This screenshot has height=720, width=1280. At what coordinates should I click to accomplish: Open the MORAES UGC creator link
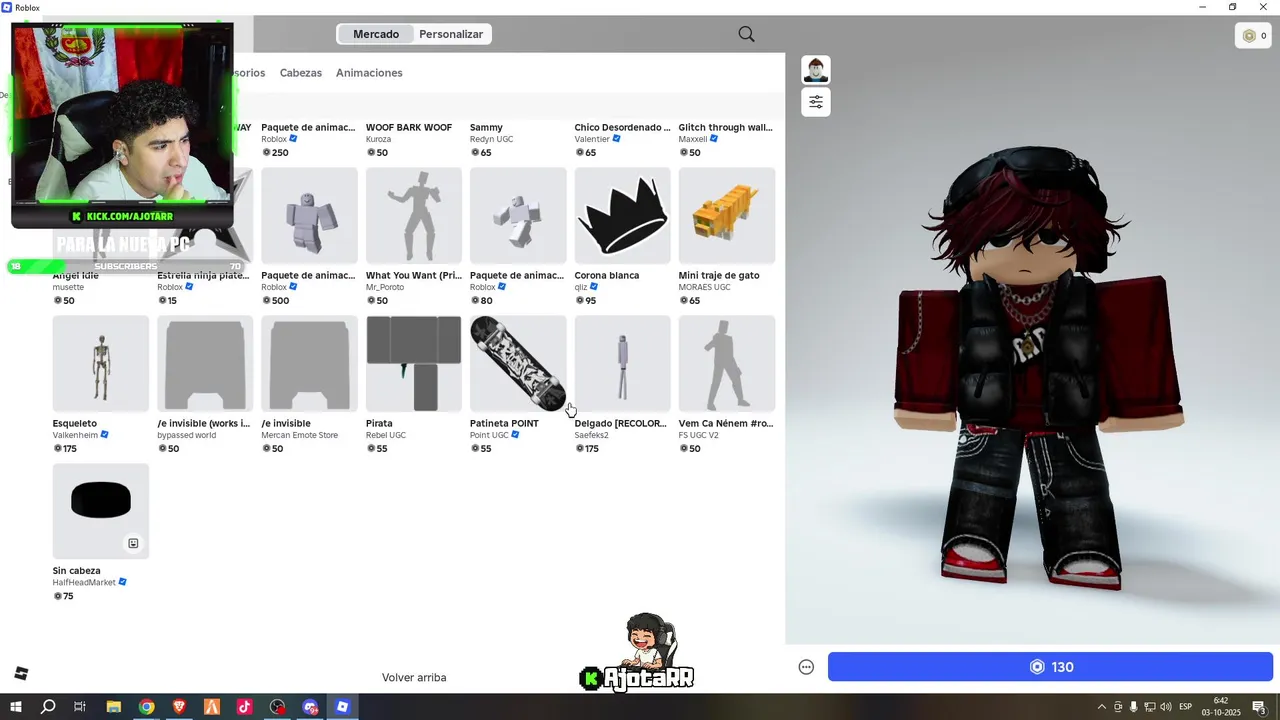click(705, 287)
